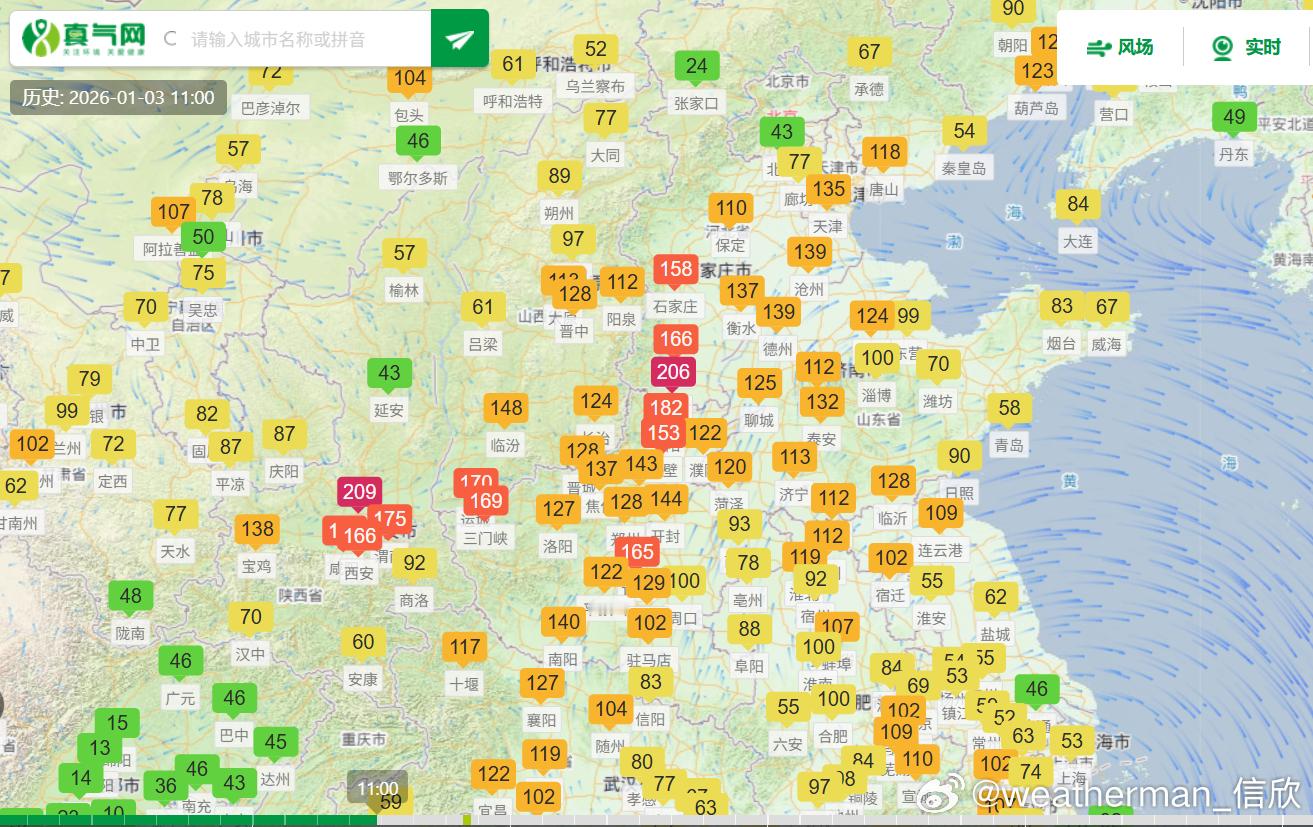Open the 70 marker at 汉中
This screenshot has height=827, width=1313.
tap(250, 619)
